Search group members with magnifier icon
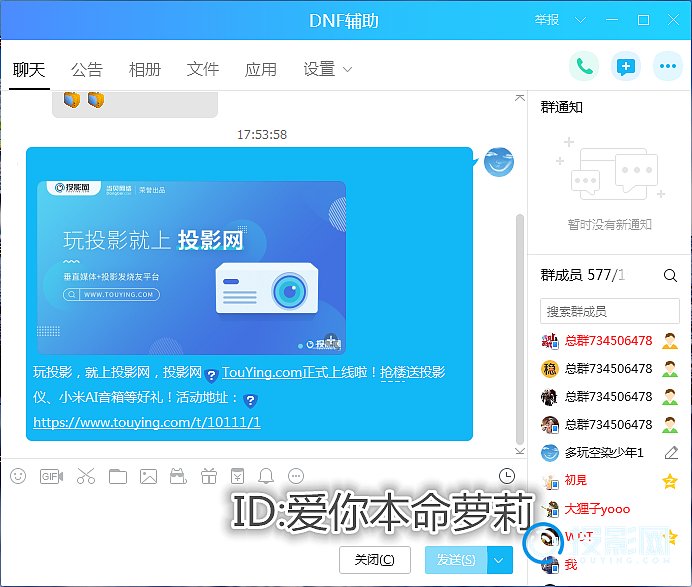 670,275
